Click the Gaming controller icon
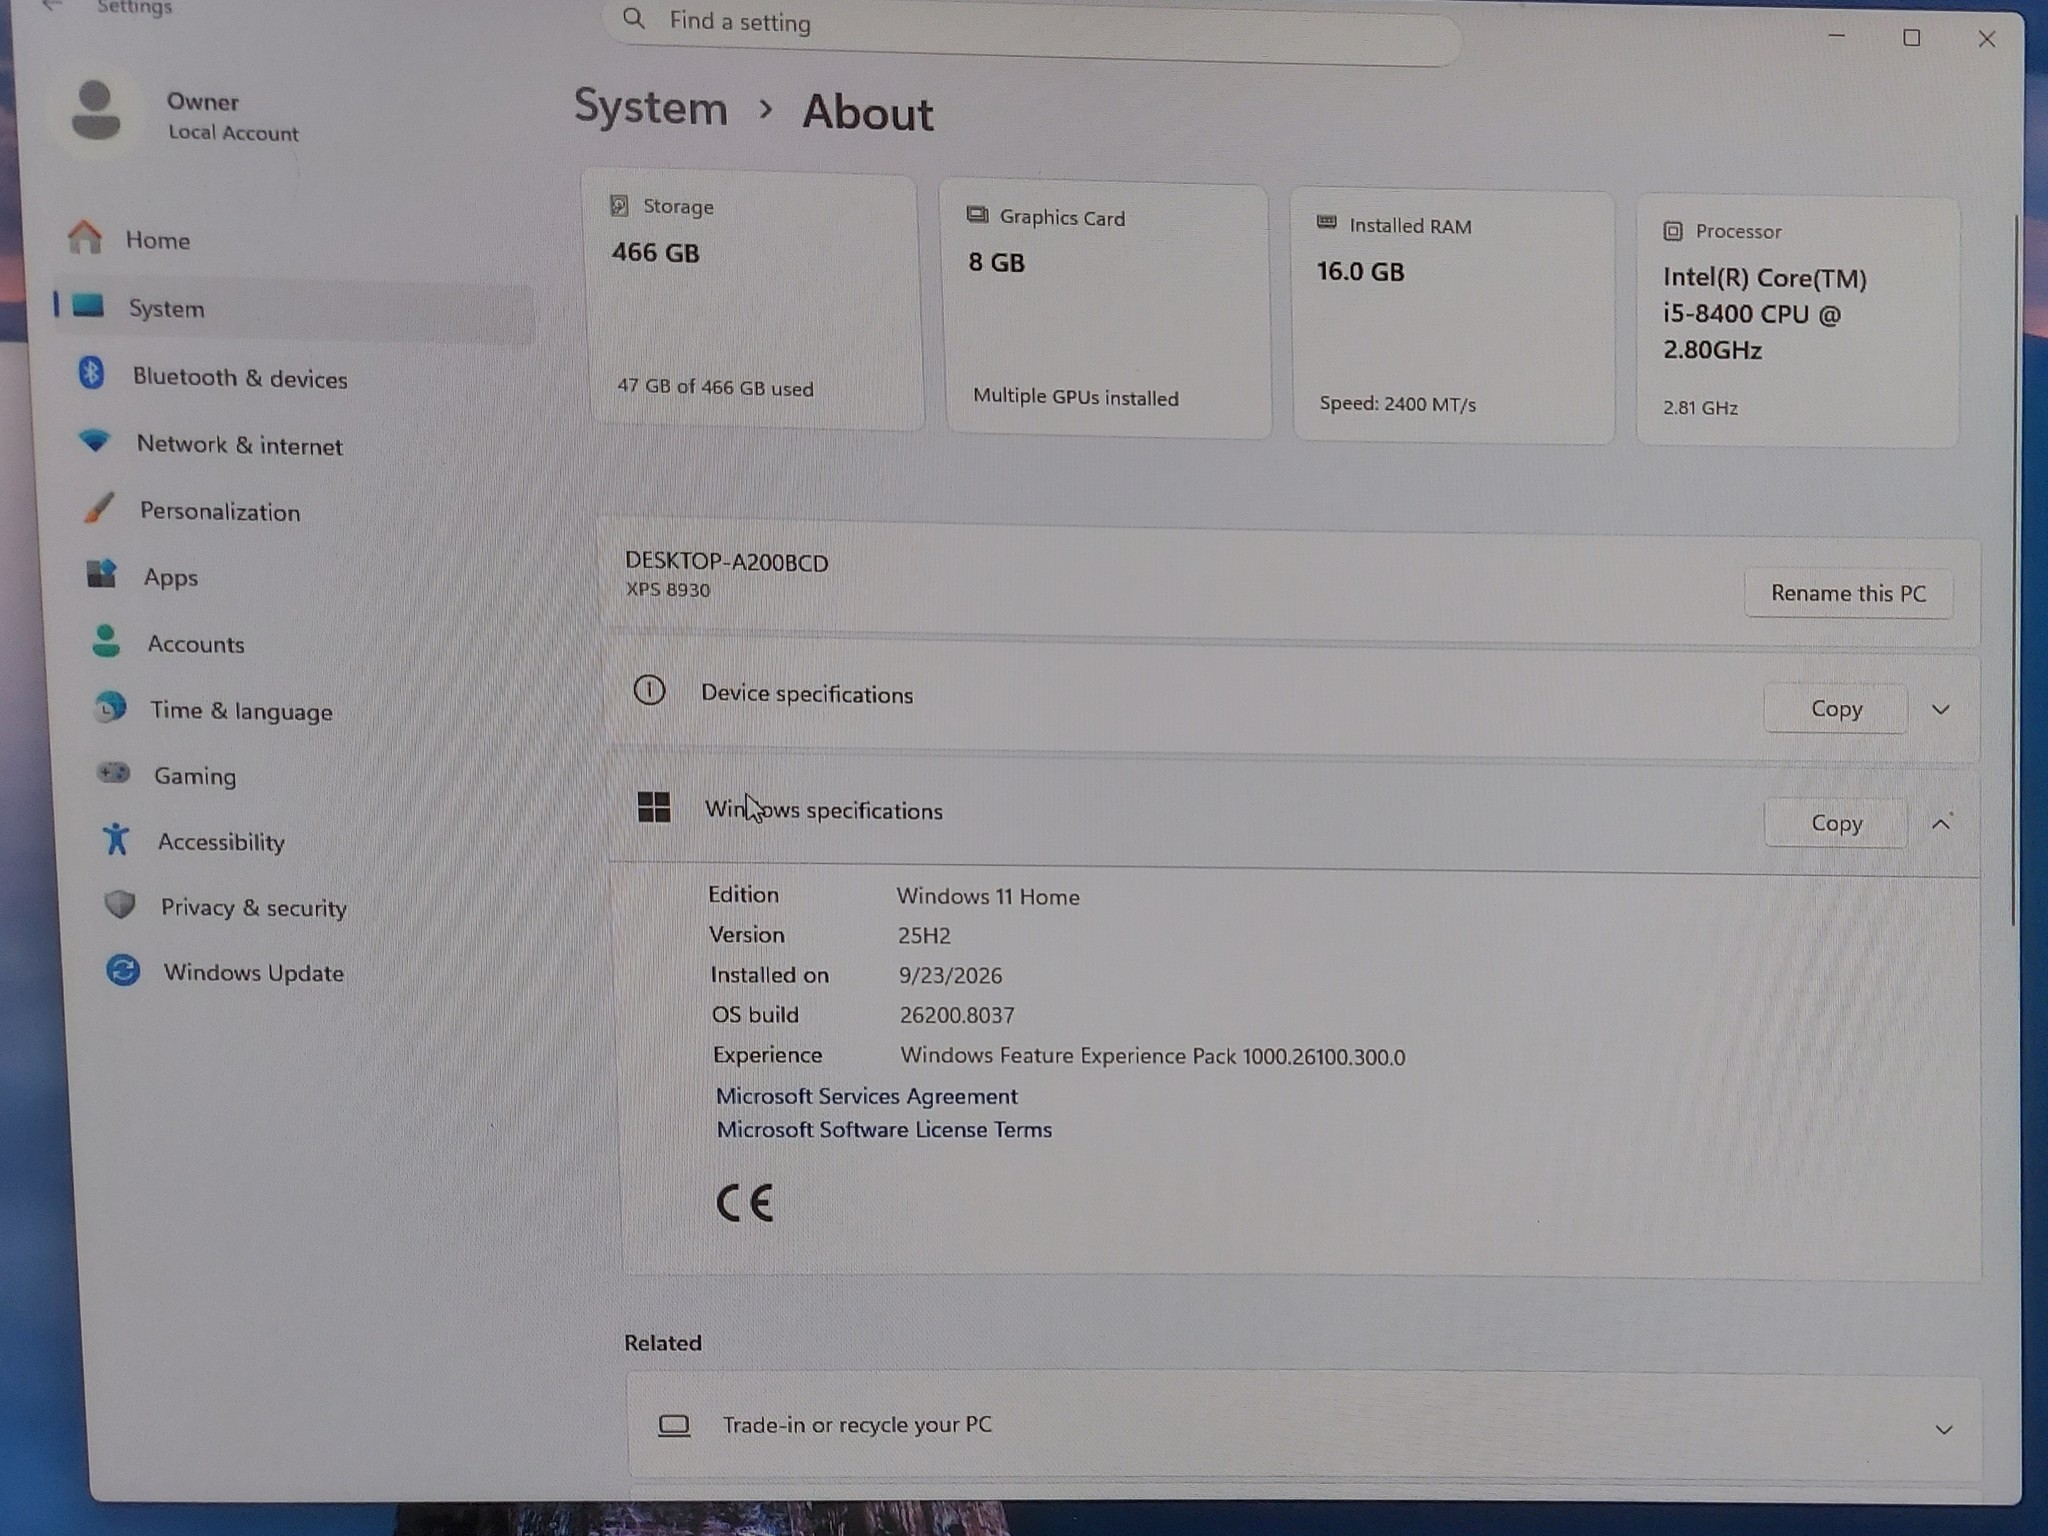The width and height of the screenshot is (2048, 1536). 113,773
